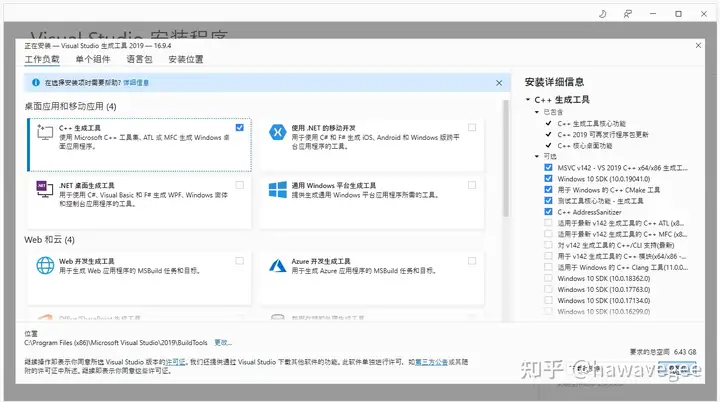Screen dimensions: 720x402
Task: Check Windows 10 SDK (10.0.17763.0)
Action: click(x=548, y=289)
